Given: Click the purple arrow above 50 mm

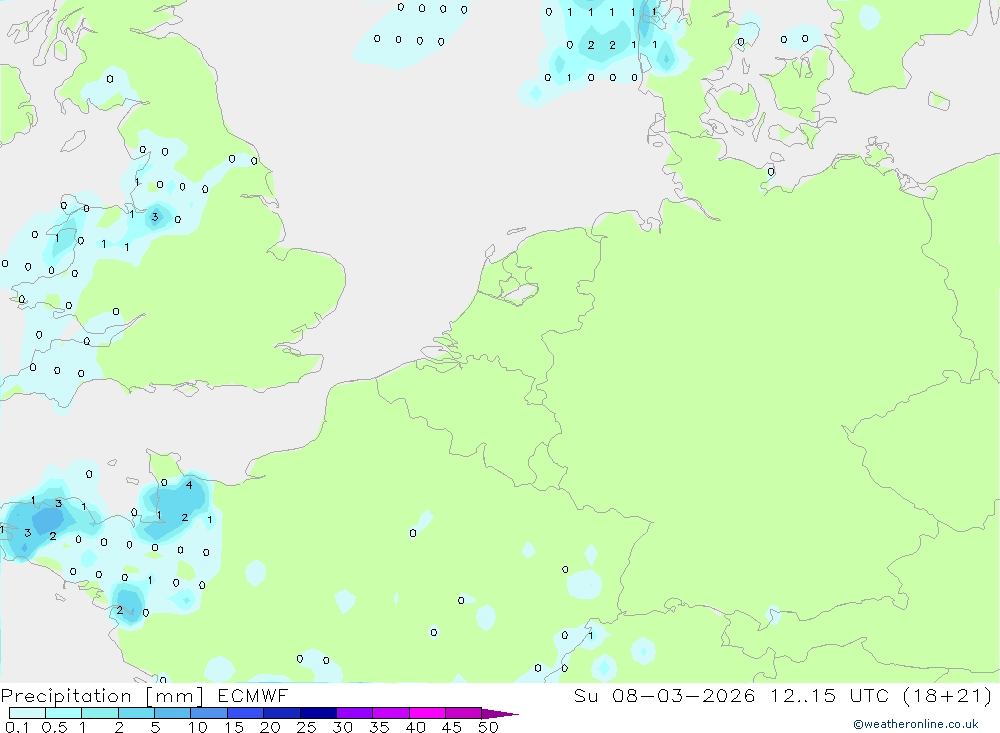Looking at the screenshot, I should 499,714.
